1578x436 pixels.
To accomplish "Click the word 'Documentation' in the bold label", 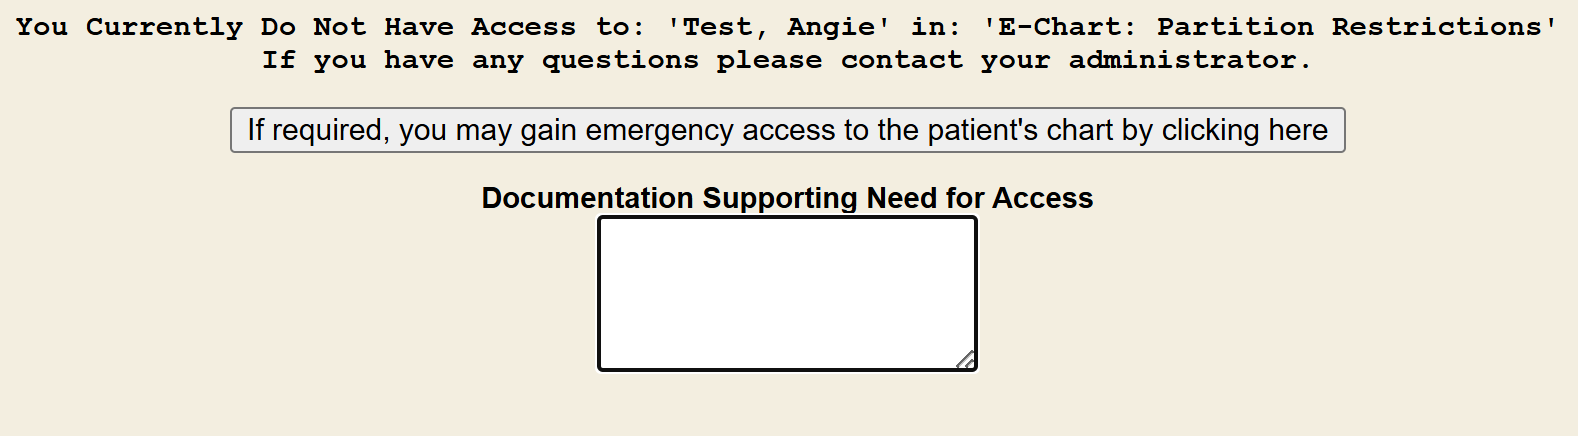I will point(587,198).
